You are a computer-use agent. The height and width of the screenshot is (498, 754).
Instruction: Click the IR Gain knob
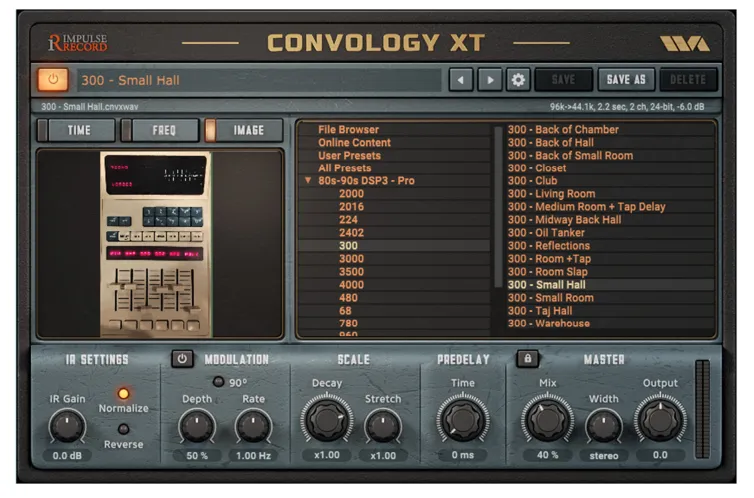(67, 426)
